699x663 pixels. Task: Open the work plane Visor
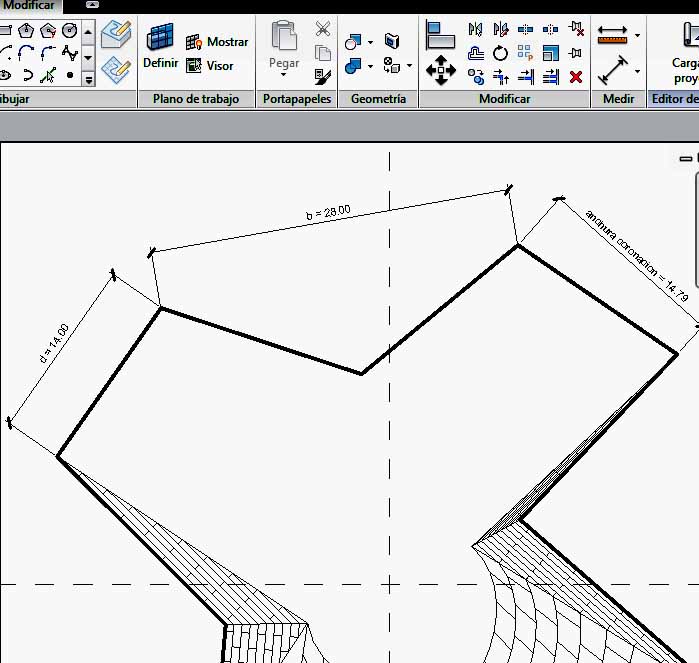point(210,66)
